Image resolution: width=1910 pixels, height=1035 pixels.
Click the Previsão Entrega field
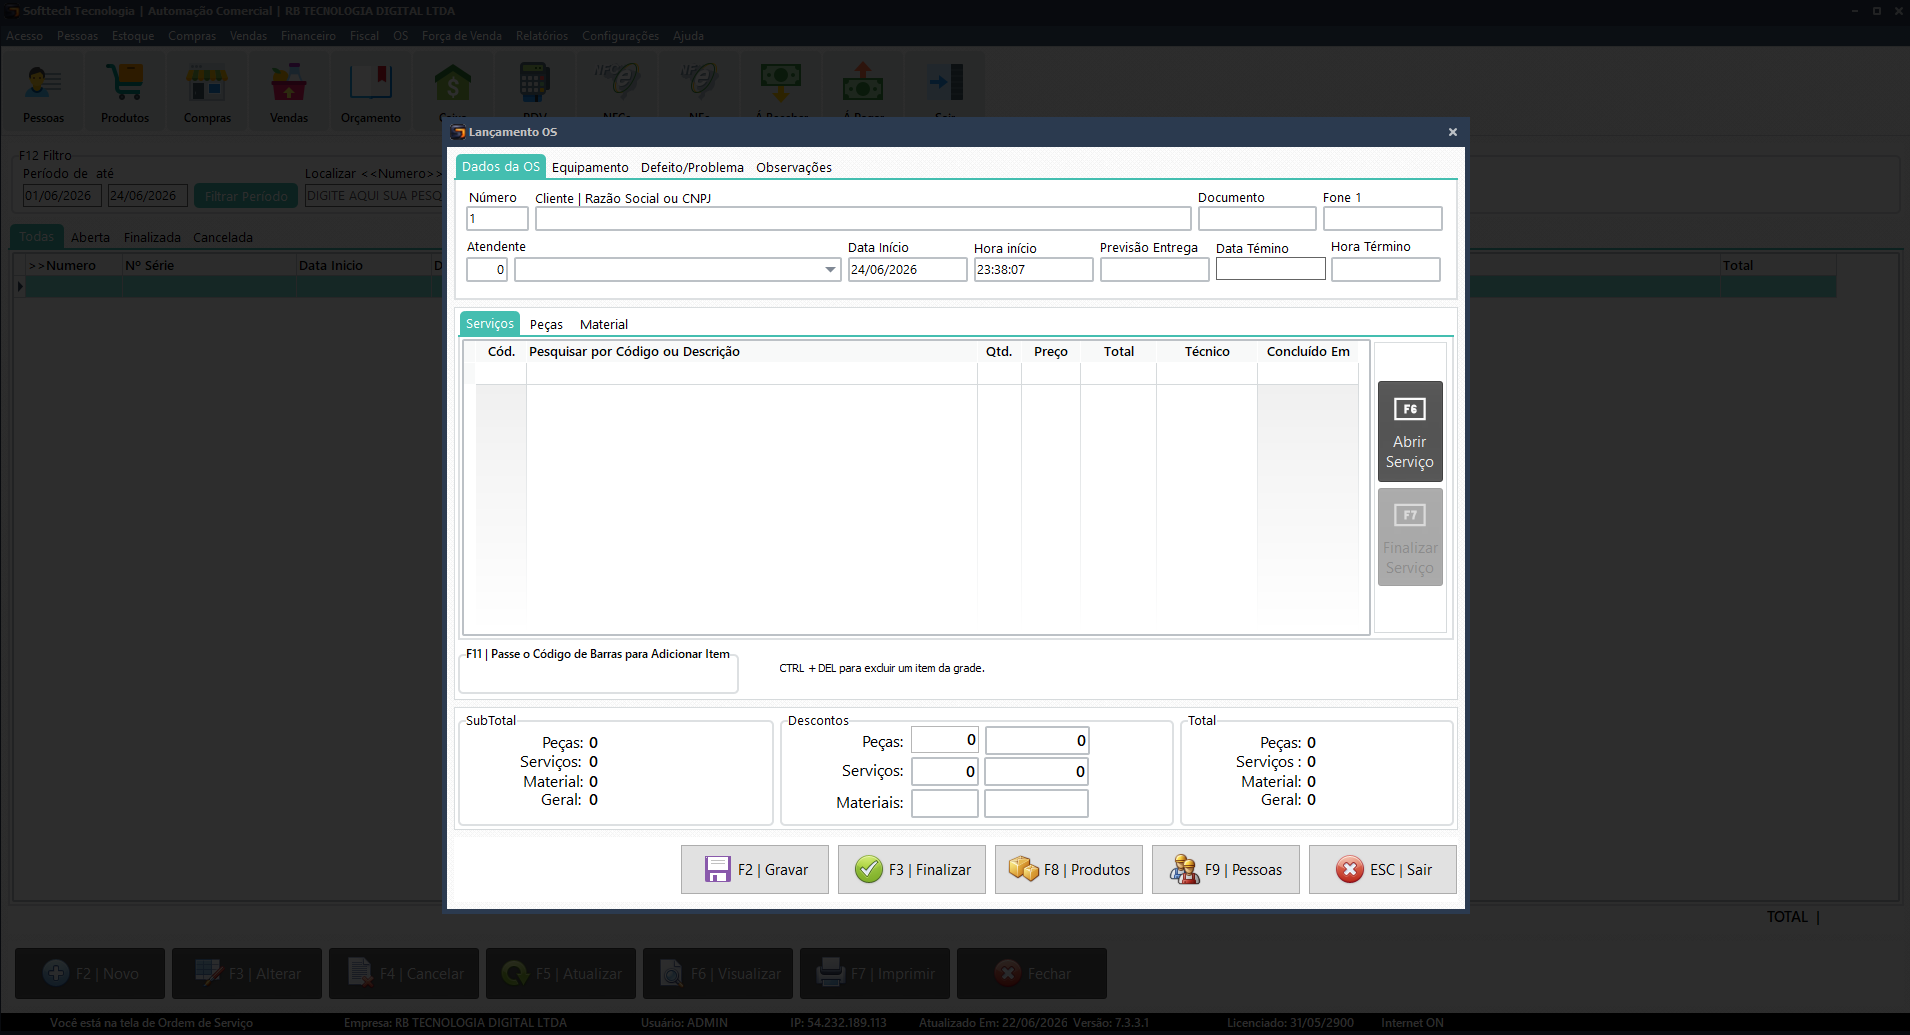coord(1155,270)
